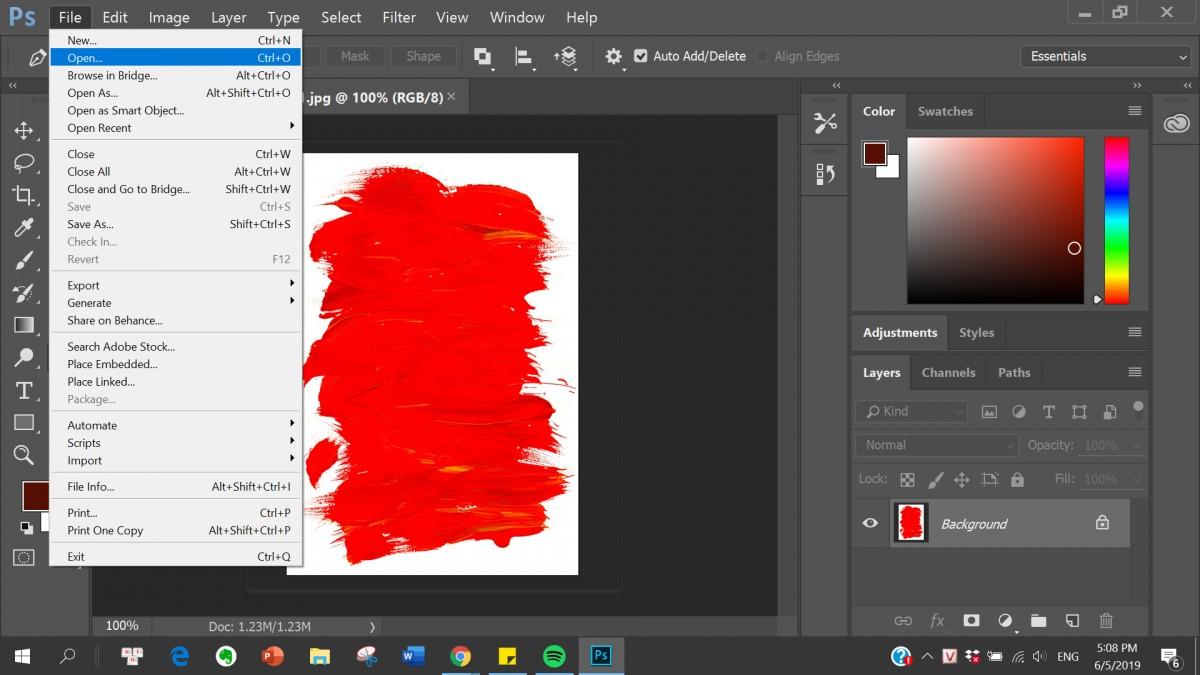Open the Essentials workspace dropdown
The image size is (1200, 675).
[1105, 56]
